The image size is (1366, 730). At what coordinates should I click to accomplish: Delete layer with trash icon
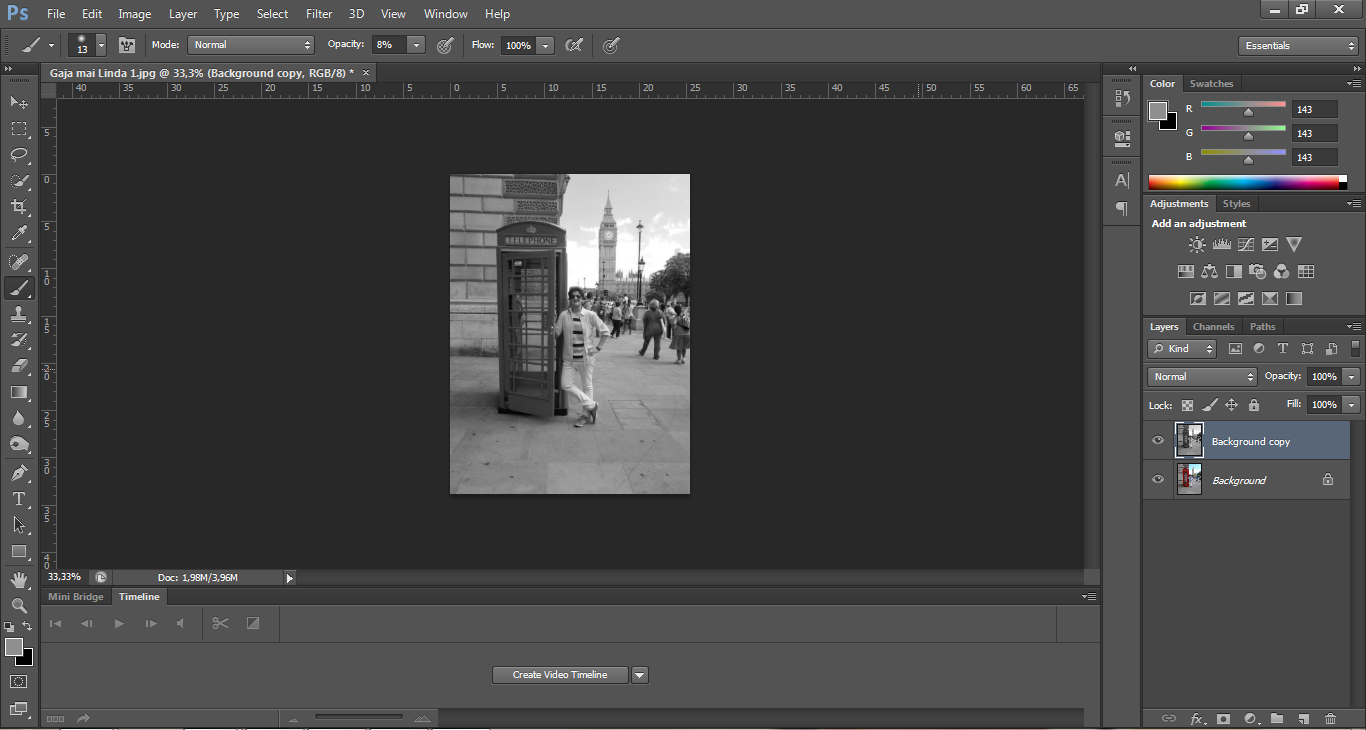click(1330, 718)
